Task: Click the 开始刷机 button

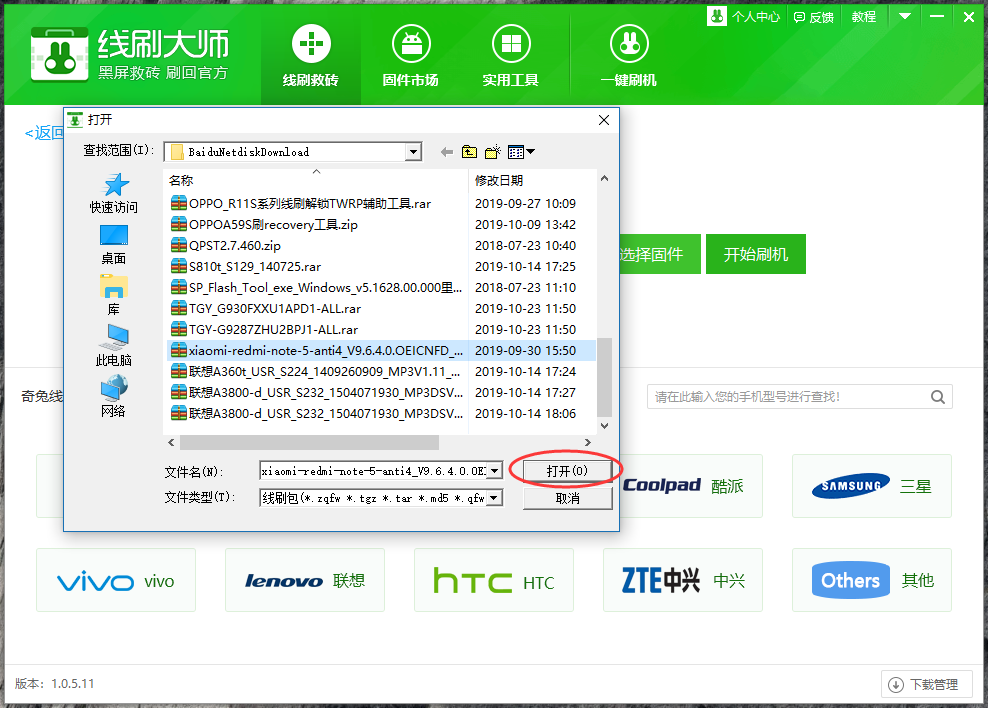Action: coord(755,254)
